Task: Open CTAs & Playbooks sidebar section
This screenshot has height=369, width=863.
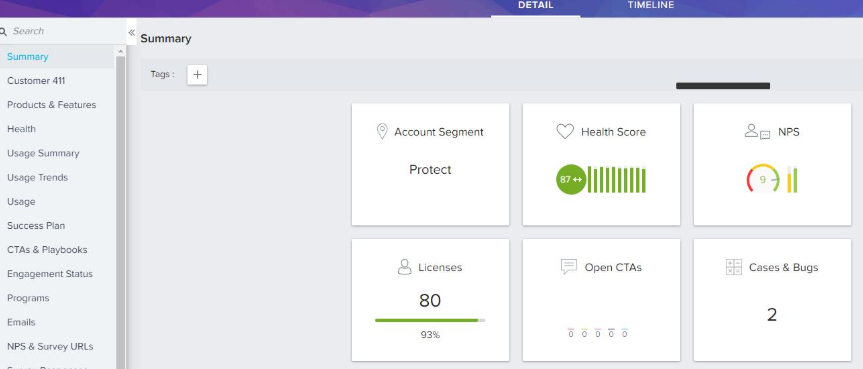Action: (47, 249)
